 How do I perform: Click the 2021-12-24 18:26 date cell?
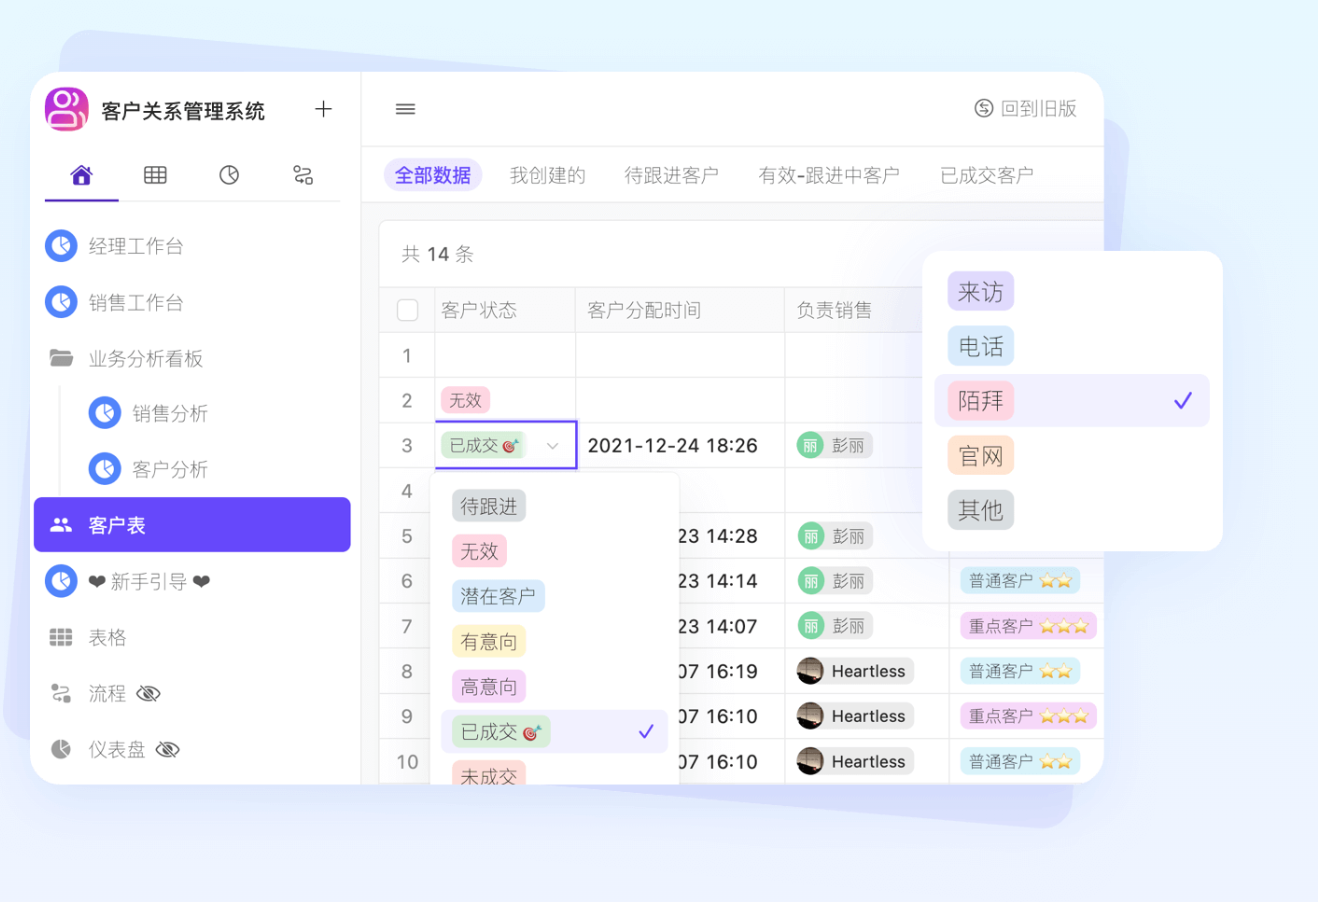click(x=673, y=446)
